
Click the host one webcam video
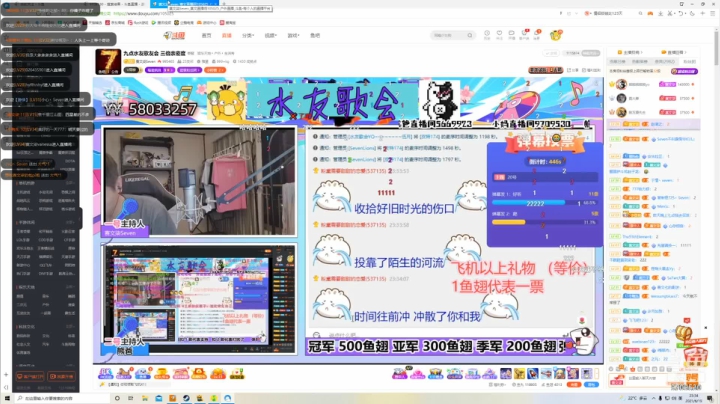click(200, 182)
